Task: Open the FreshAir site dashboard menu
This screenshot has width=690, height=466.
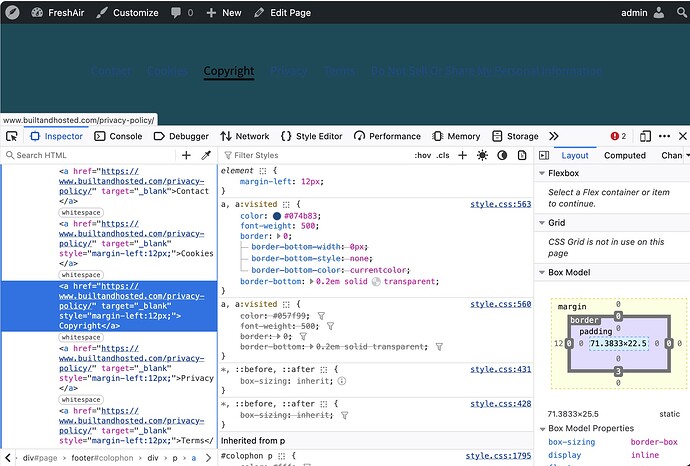Action: [x=58, y=13]
